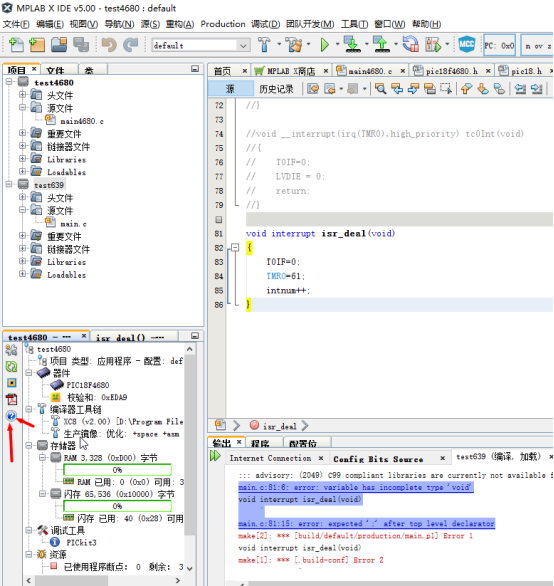Select PIC18F4680 device in dashboard
The image size is (554, 586).
coord(88,385)
